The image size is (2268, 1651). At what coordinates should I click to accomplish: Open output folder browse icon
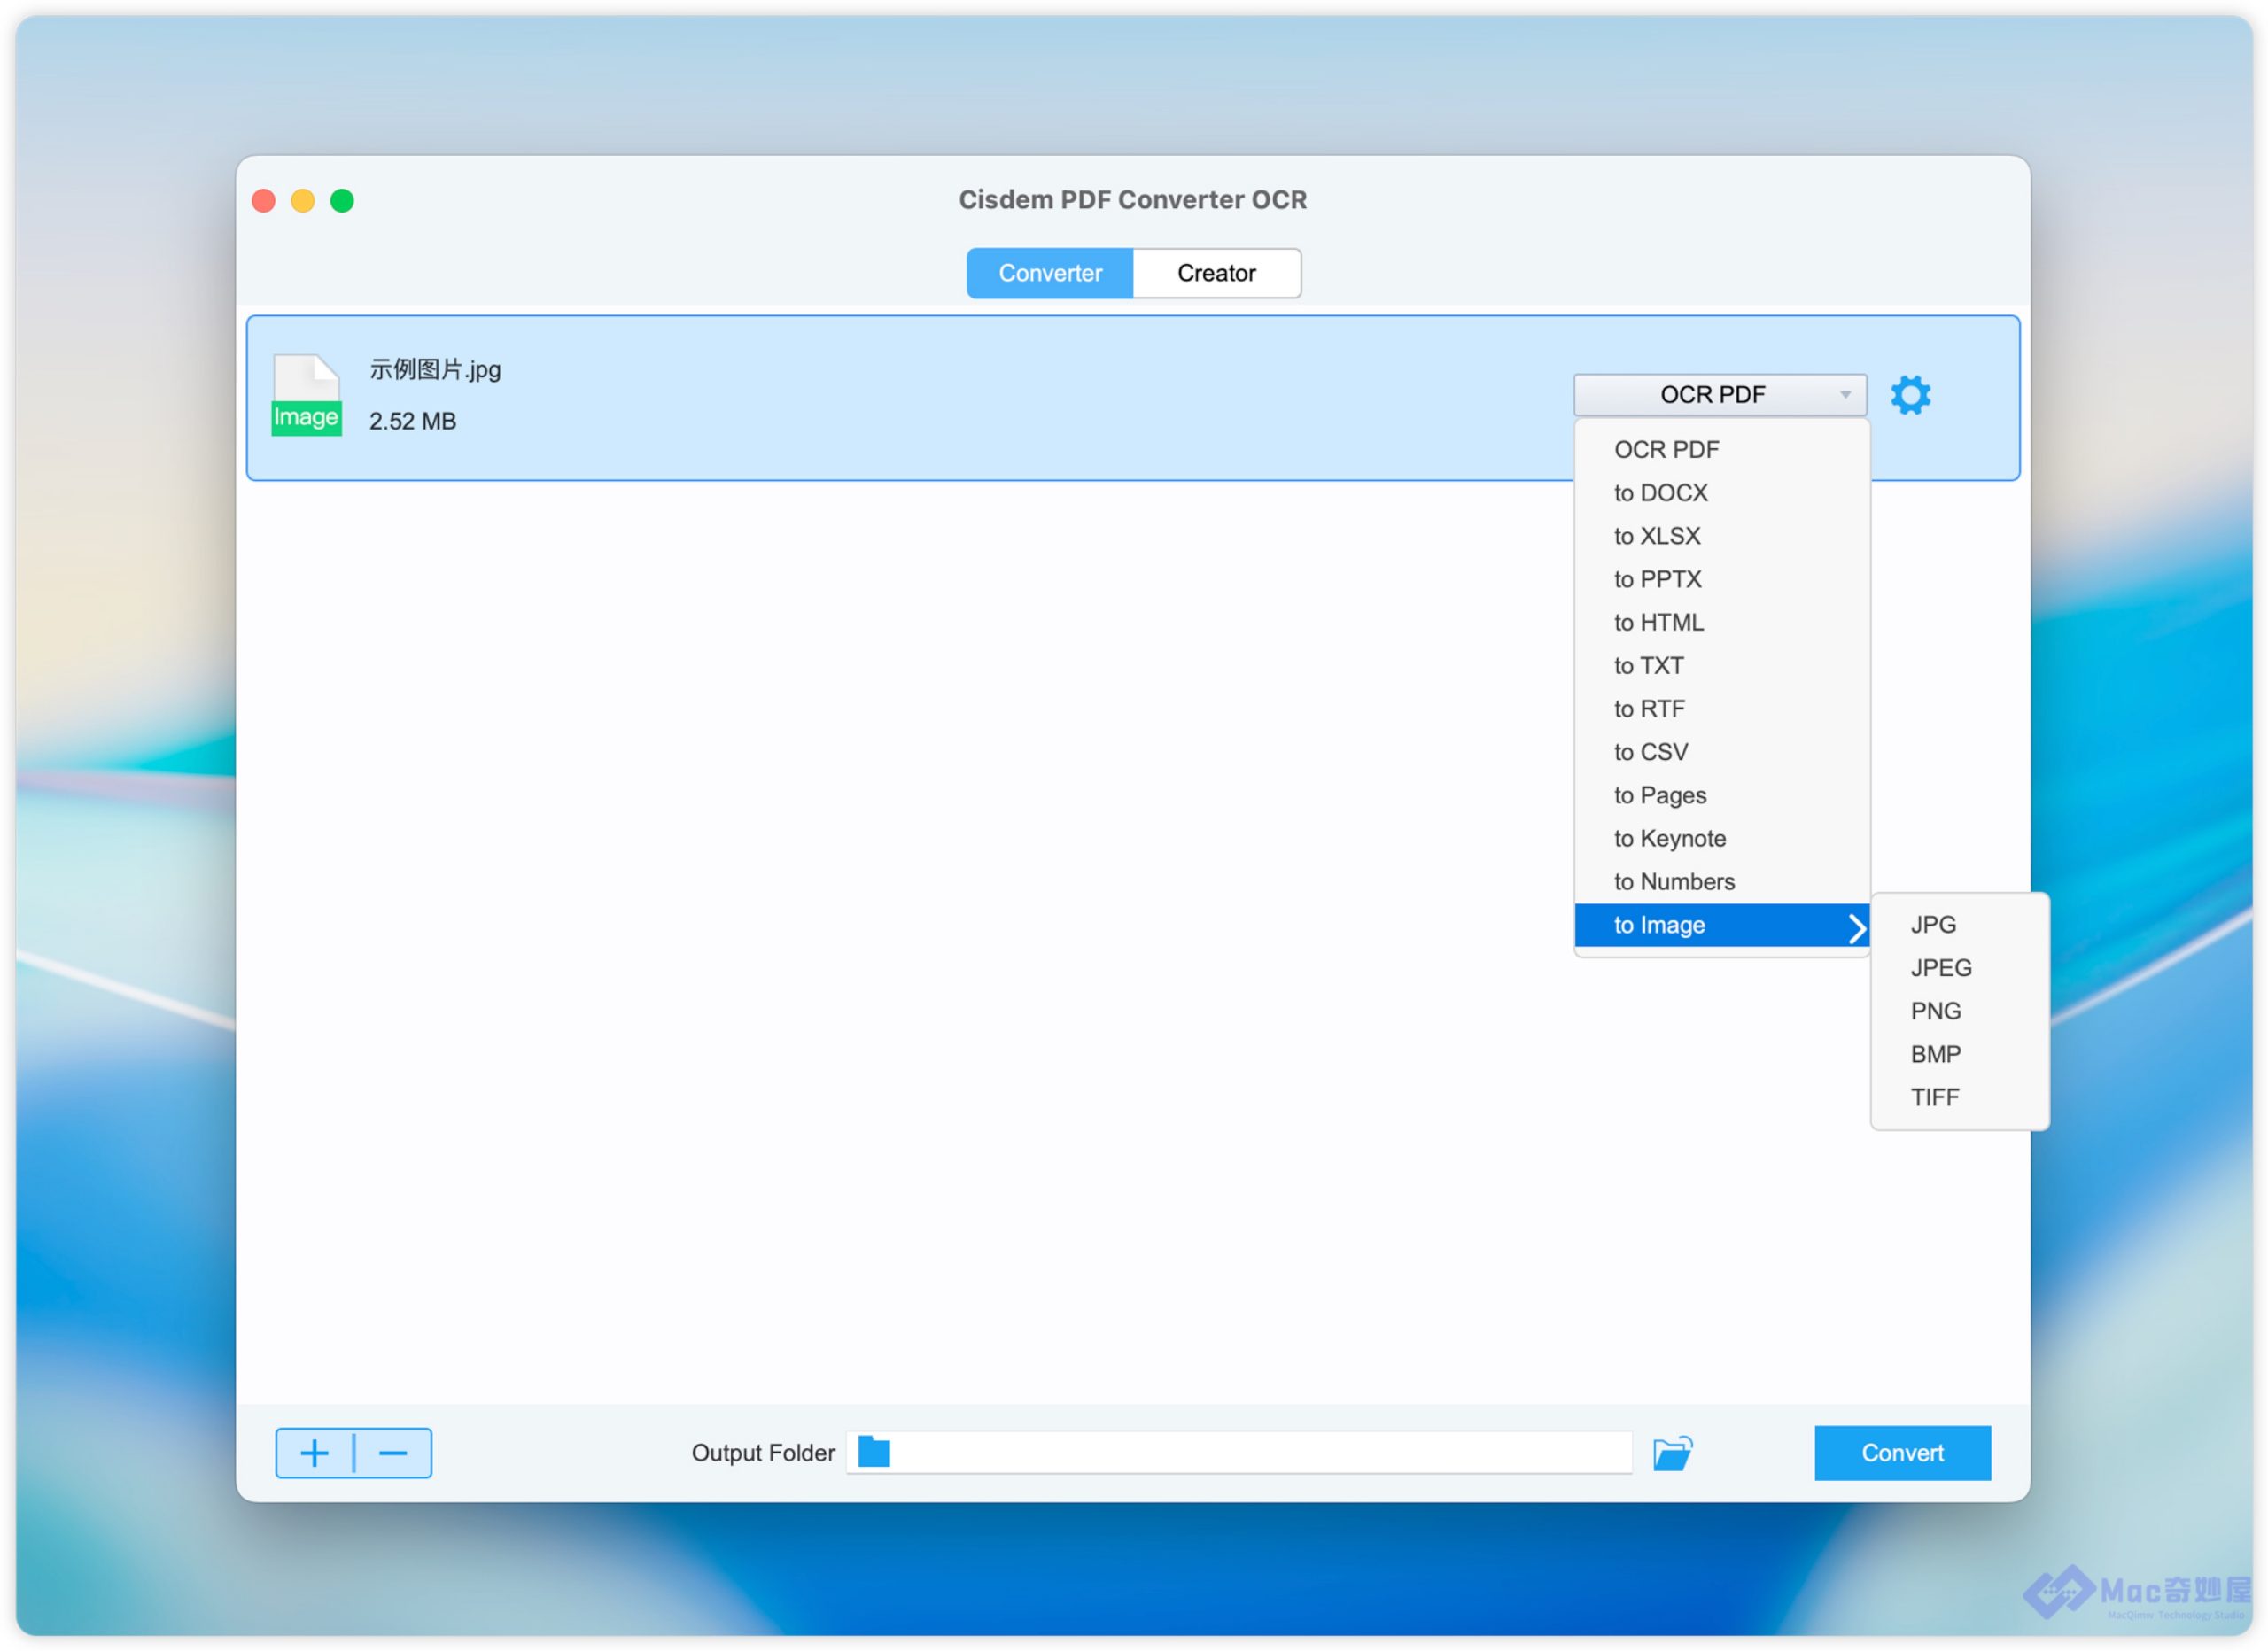coord(1672,1452)
